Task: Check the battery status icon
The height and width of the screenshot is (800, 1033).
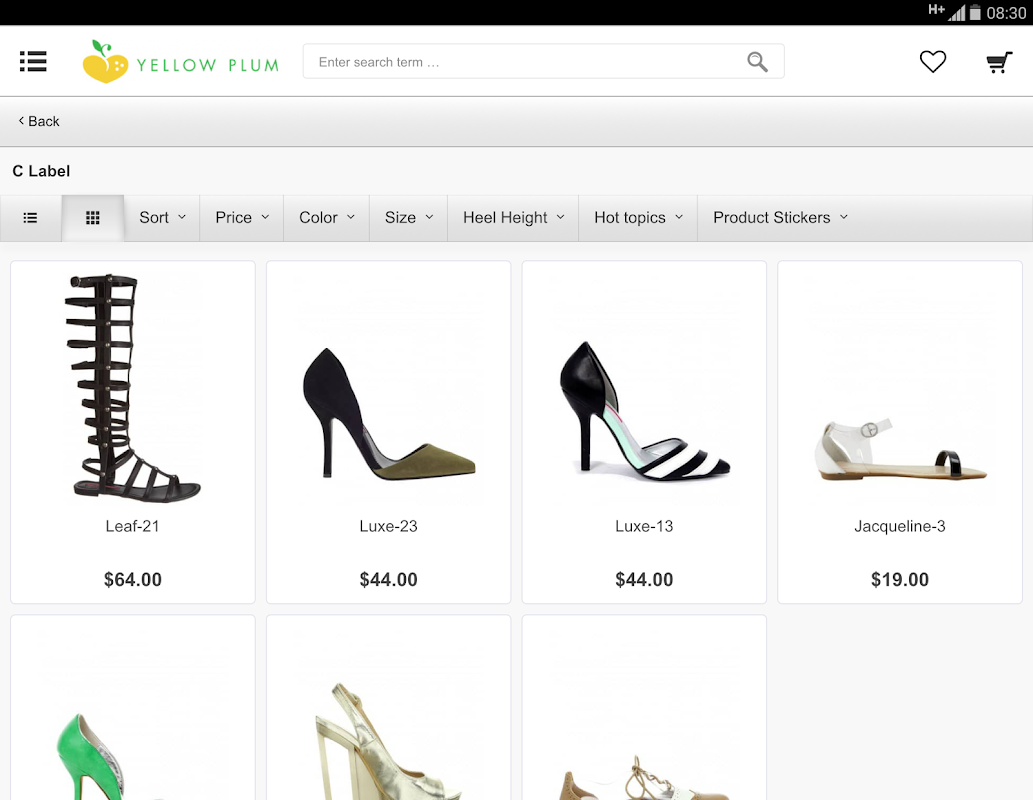Action: click(x=975, y=13)
